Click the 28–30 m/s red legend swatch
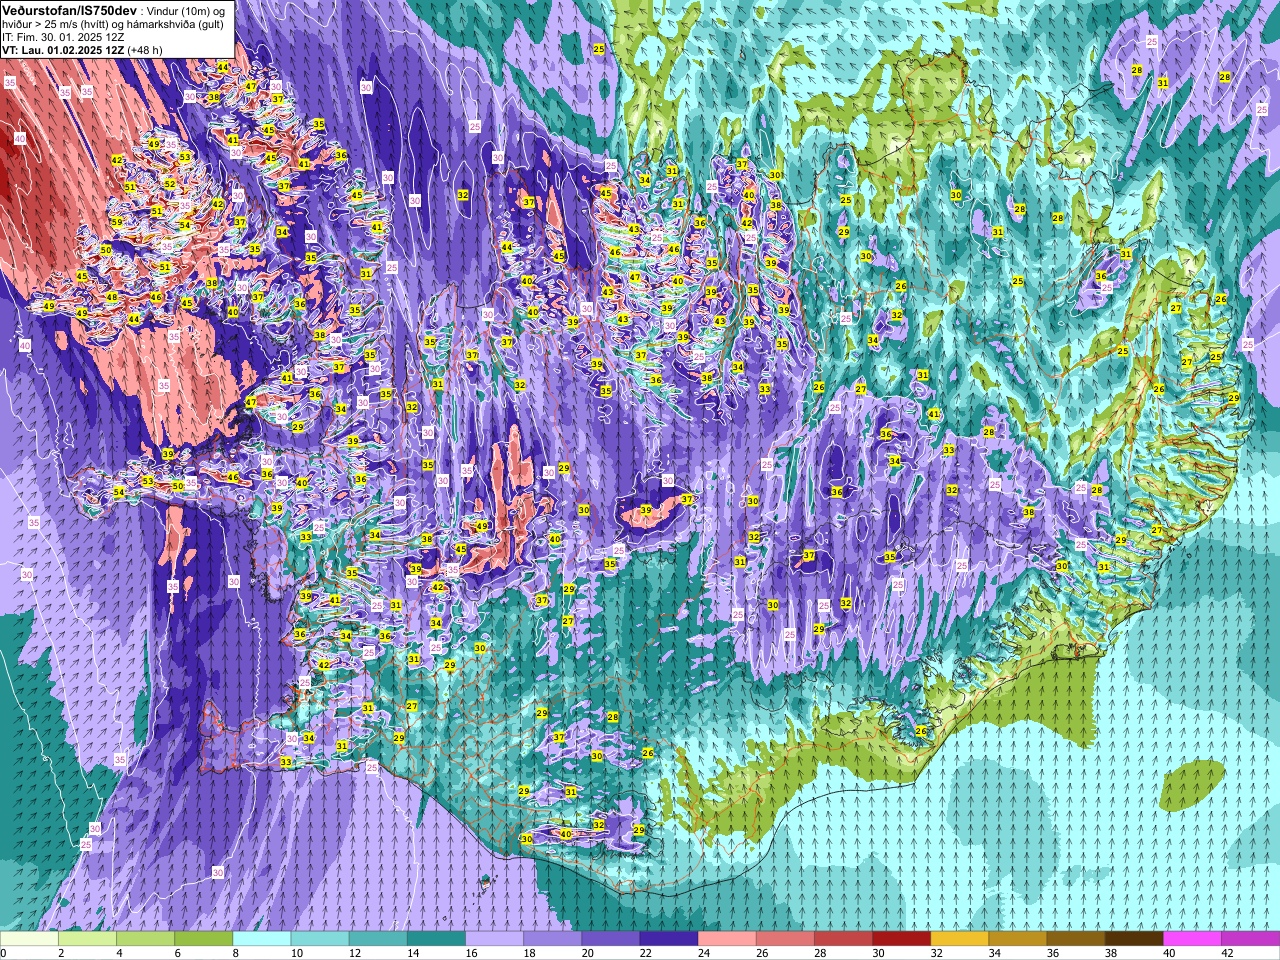Screen dimensions: 1280x960 tap(843, 939)
